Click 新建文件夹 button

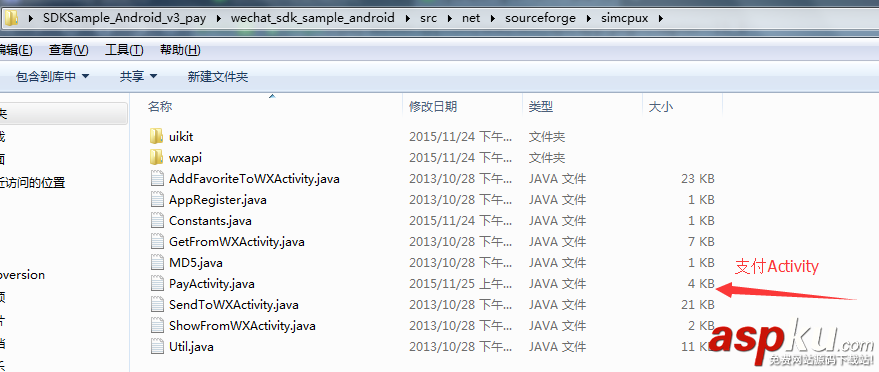[x=218, y=76]
